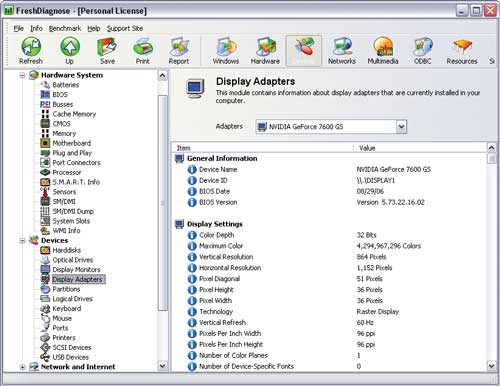
Task: Select Plug and Play tree item
Action: tap(72, 153)
